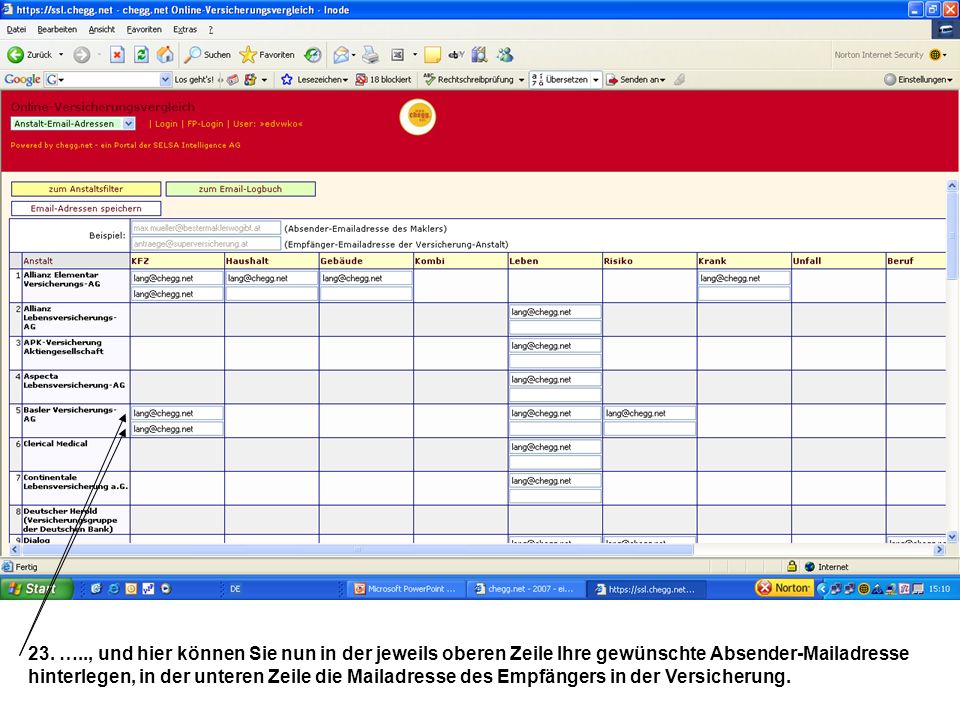Image resolution: width=960 pixels, height=720 pixels.
Task: Click the forward navigation arrow
Action: coord(81,55)
